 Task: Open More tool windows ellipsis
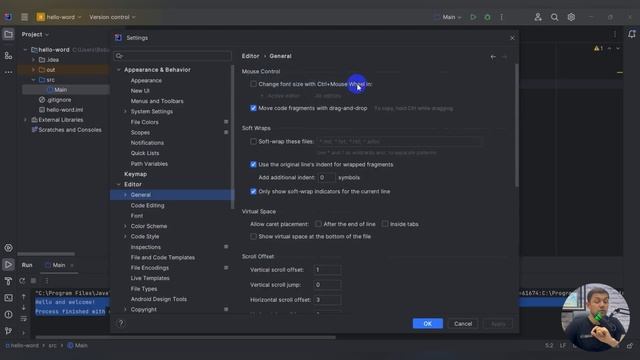pos(8,72)
